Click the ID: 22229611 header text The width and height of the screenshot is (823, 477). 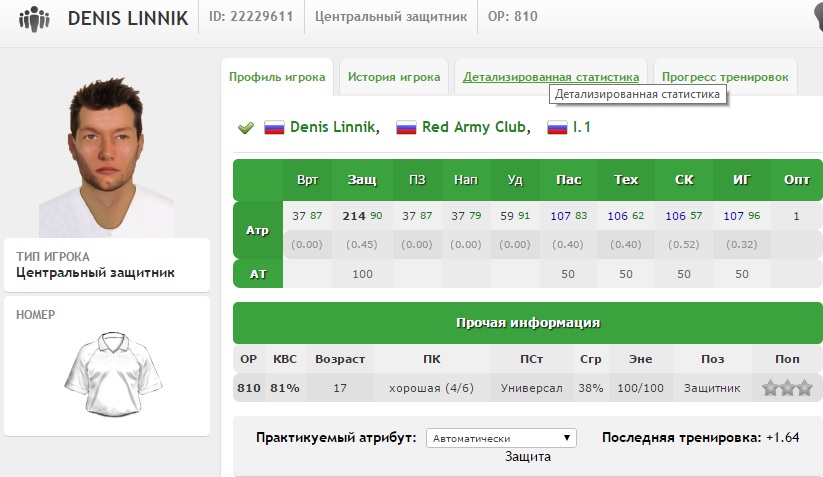click(251, 17)
